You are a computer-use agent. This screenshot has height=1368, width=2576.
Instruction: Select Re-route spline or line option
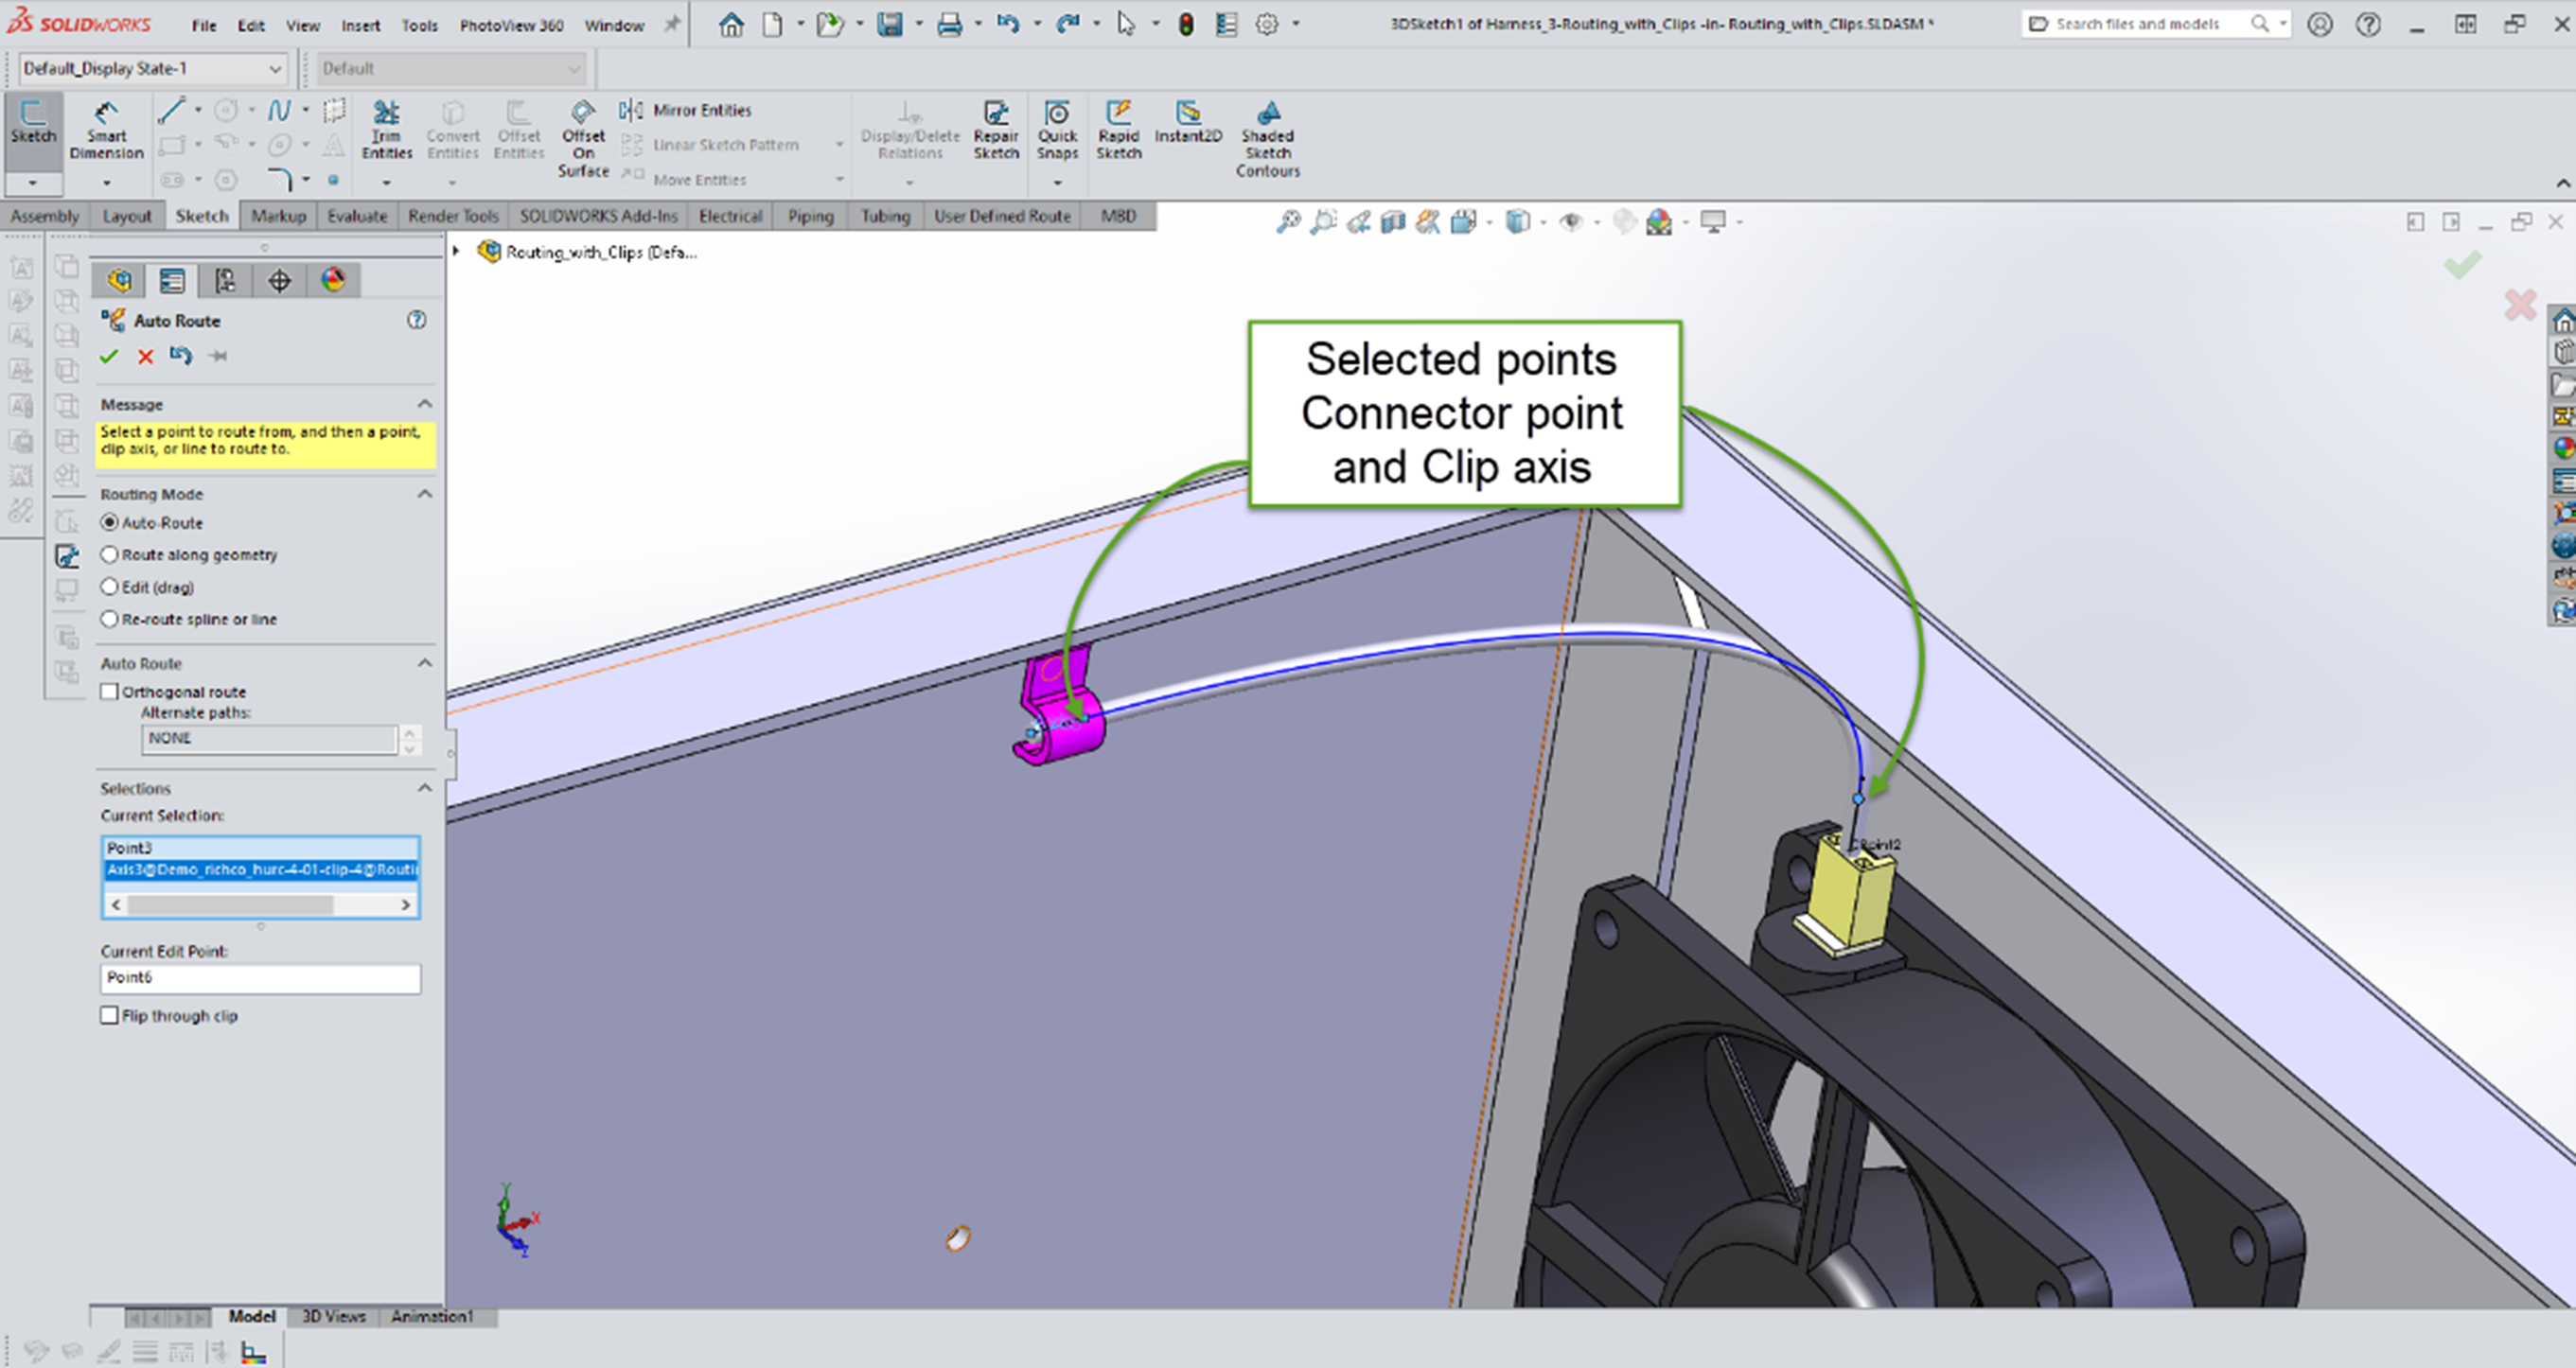point(110,619)
